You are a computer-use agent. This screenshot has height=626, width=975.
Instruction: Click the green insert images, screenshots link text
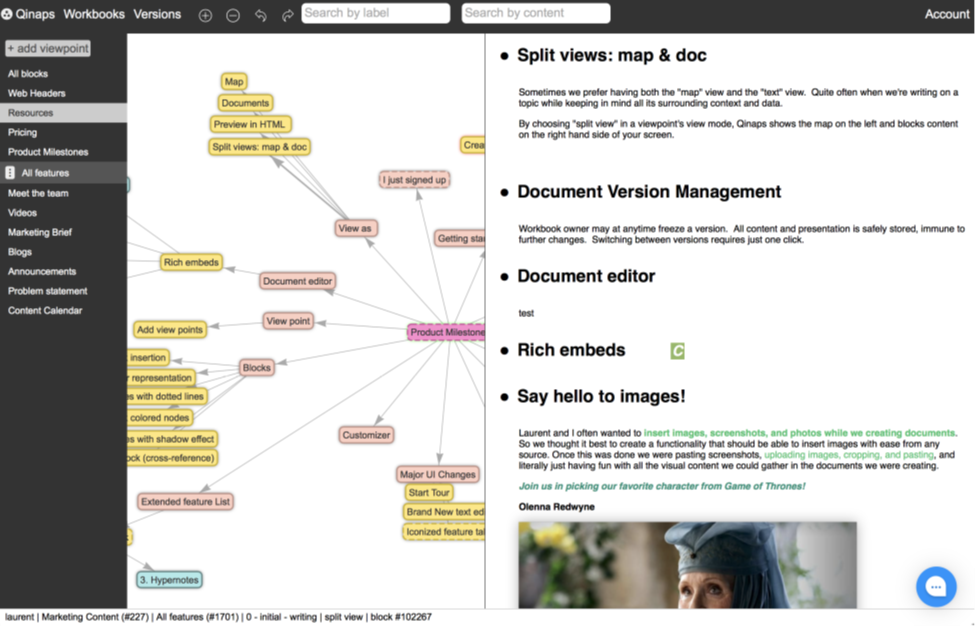click(x=800, y=433)
